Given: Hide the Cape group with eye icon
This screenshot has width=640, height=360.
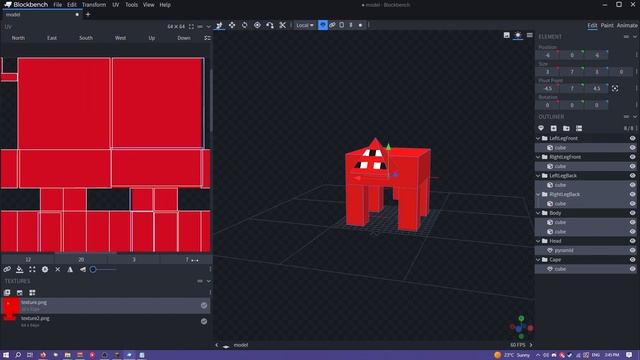Looking at the screenshot, I should click(632, 260).
